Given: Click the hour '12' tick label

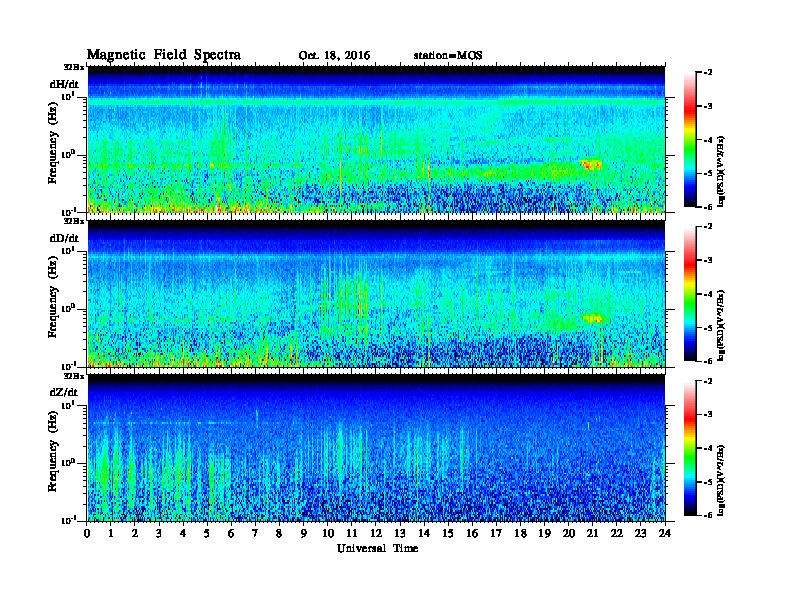Looking at the screenshot, I should (x=376, y=534).
